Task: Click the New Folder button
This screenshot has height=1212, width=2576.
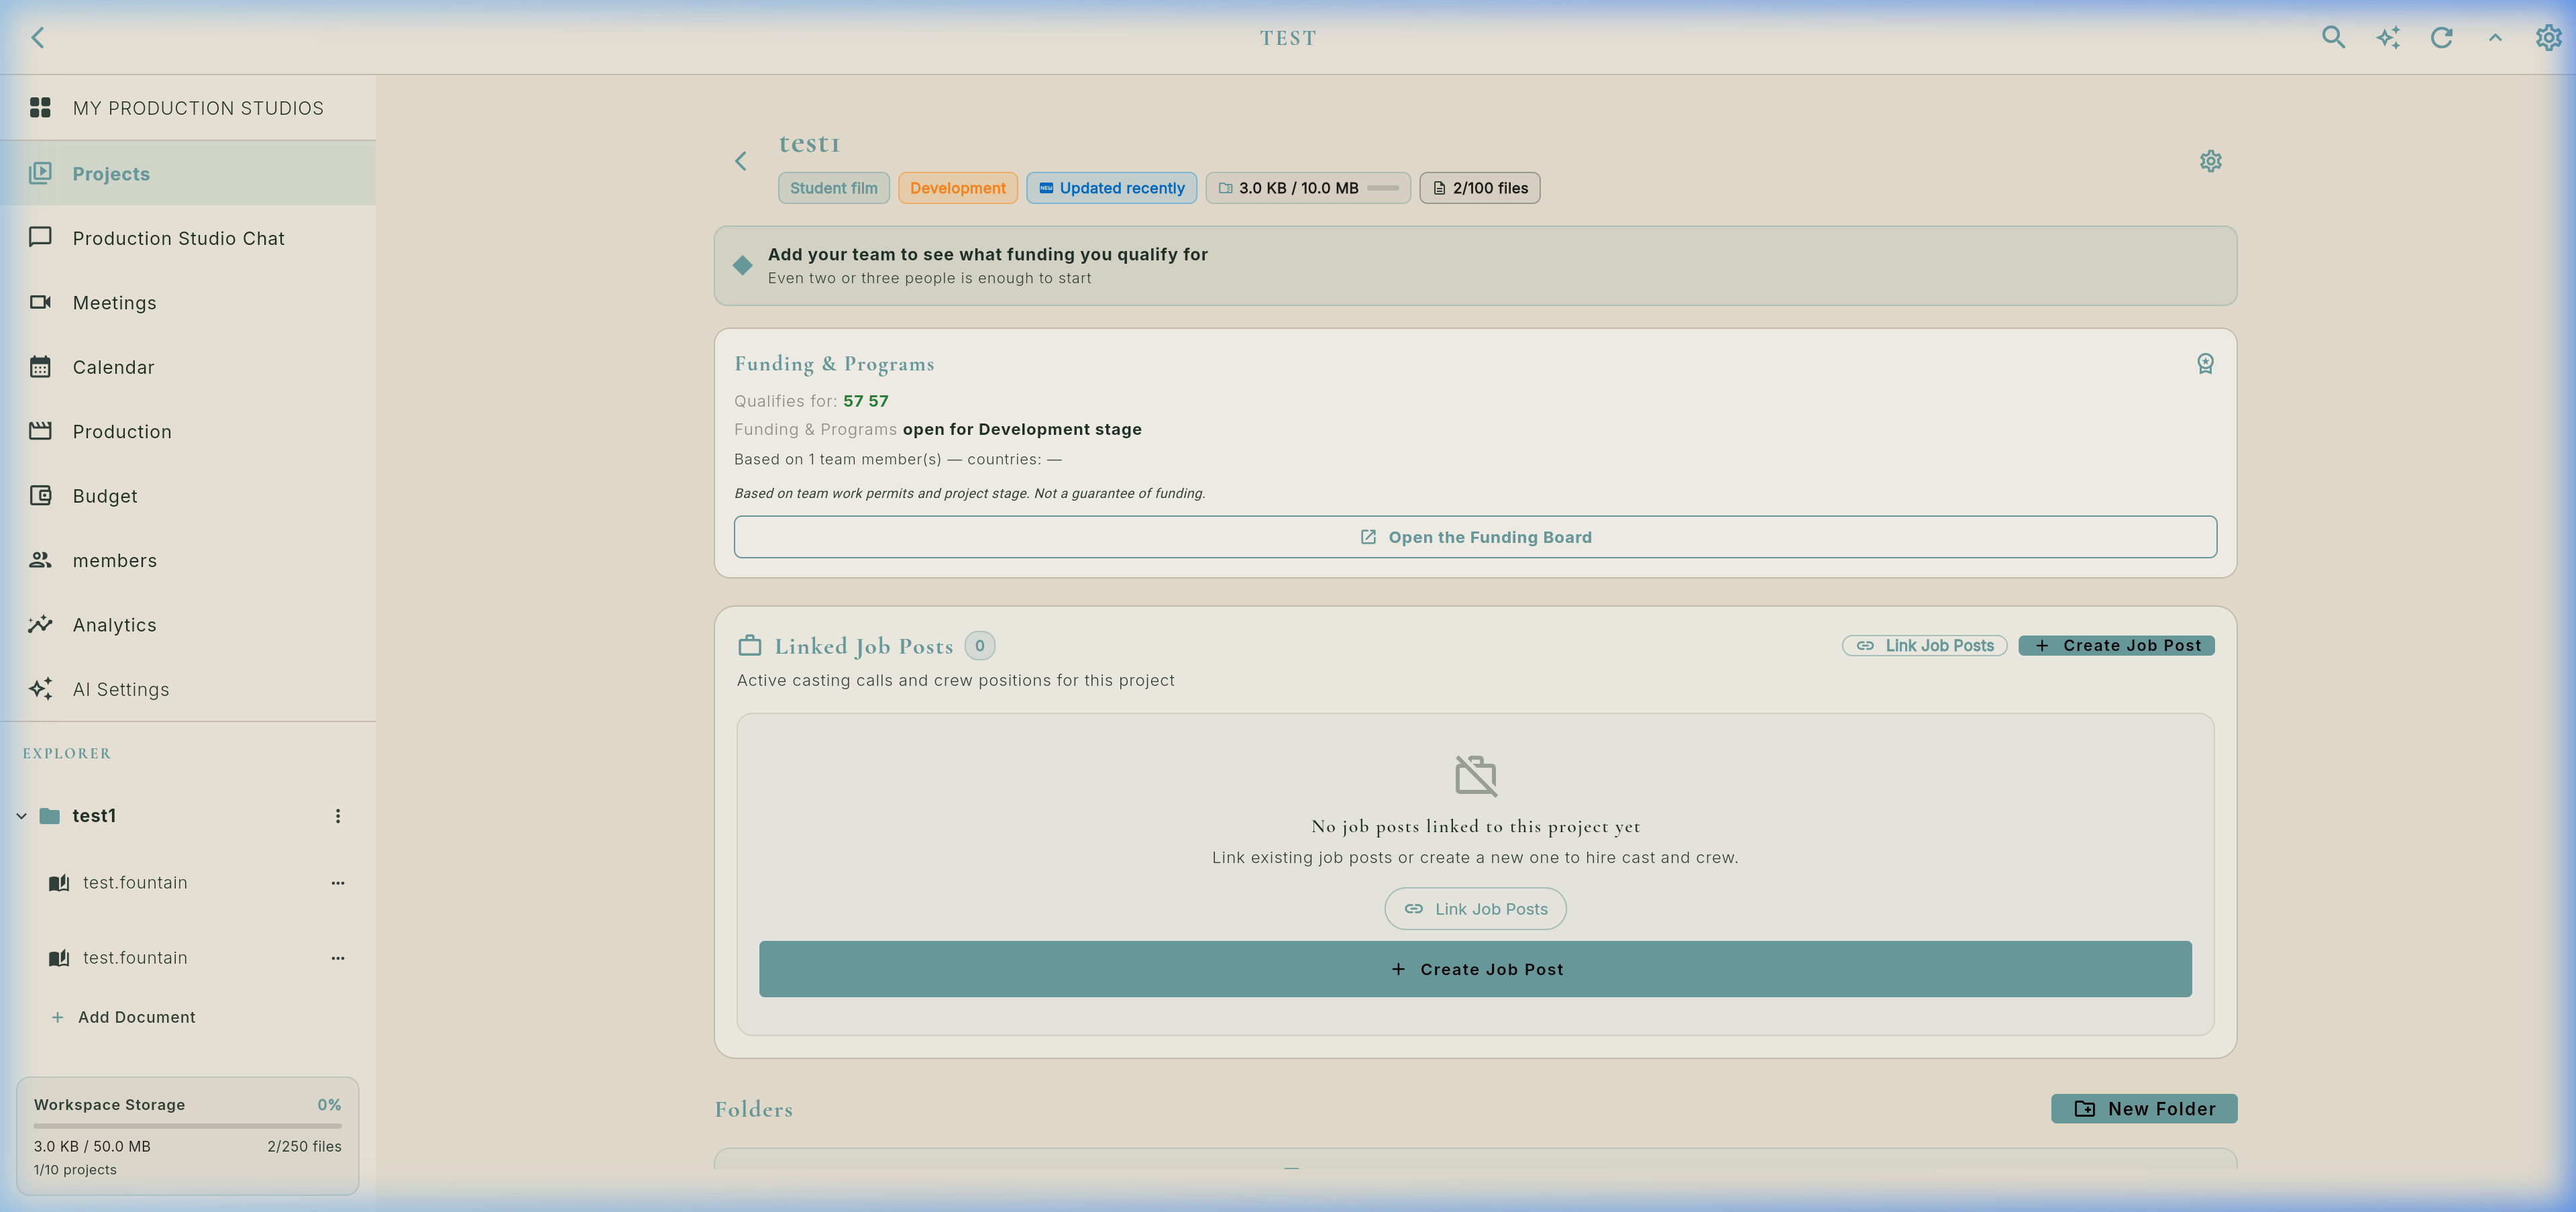Action: click(x=2144, y=1109)
